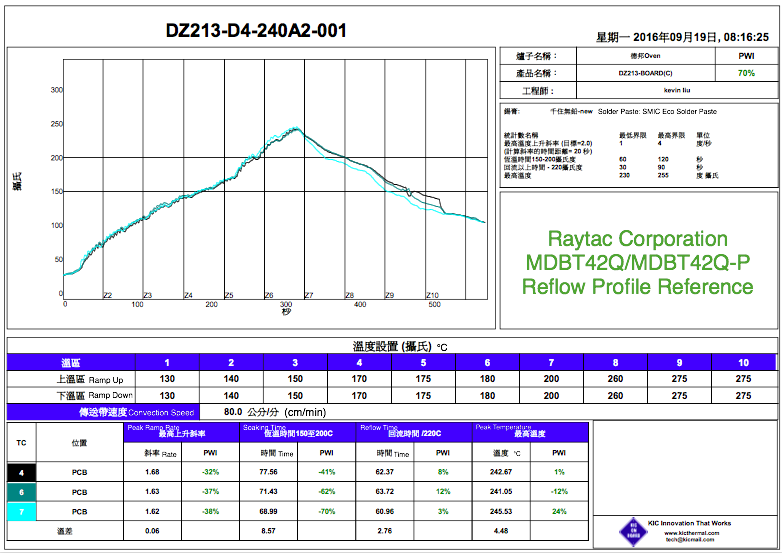Screen dimensions: 782x553
Task: Click TC 7 soak PWI -70%
Action: (327, 511)
